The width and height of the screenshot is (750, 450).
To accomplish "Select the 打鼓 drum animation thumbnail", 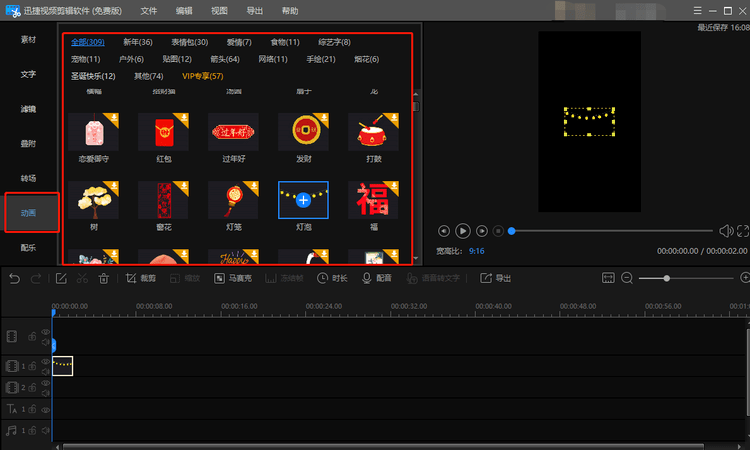I will click(374, 132).
